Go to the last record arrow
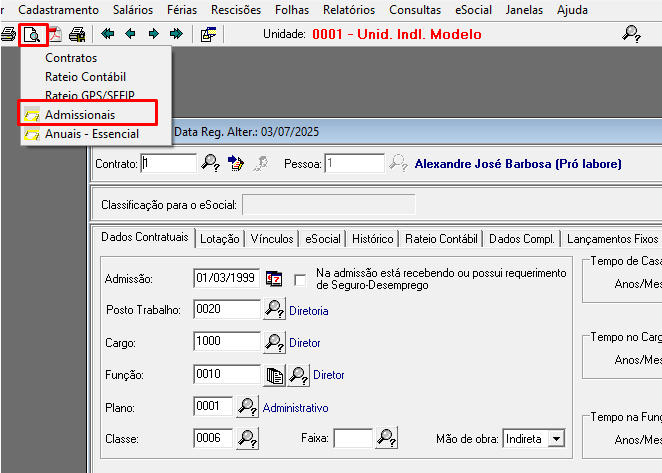662x473 pixels. click(176, 34)
